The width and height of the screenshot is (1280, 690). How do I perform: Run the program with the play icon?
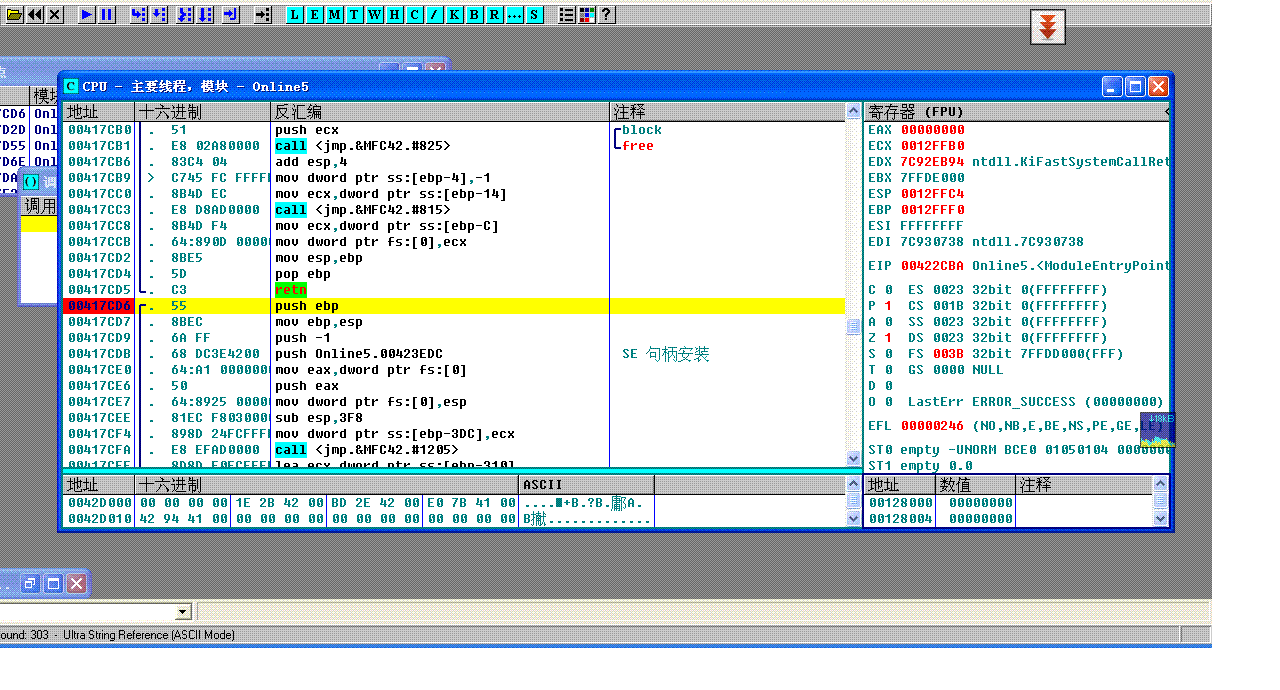click(x=87, y=15)
